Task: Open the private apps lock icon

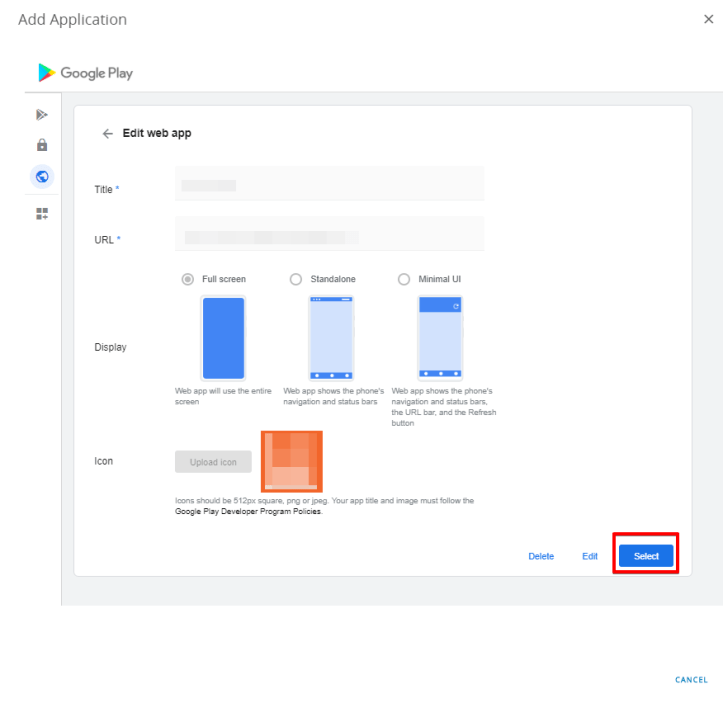Action: (x=42, y=145)
